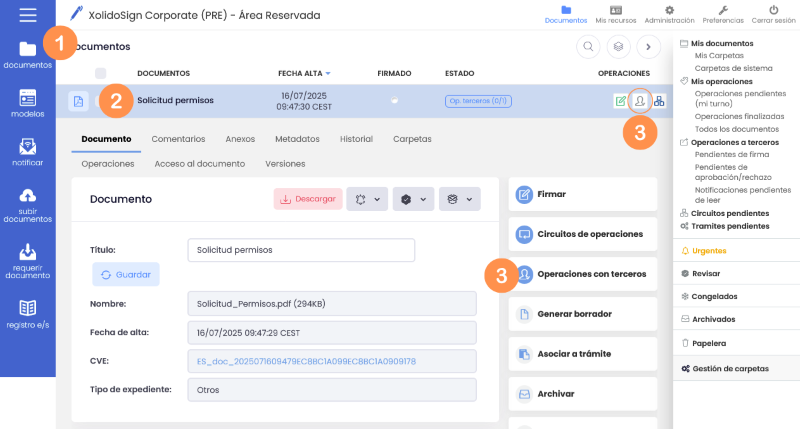
Task: Open Documentos folder in top bar
Action: click(x=566, y=15)
